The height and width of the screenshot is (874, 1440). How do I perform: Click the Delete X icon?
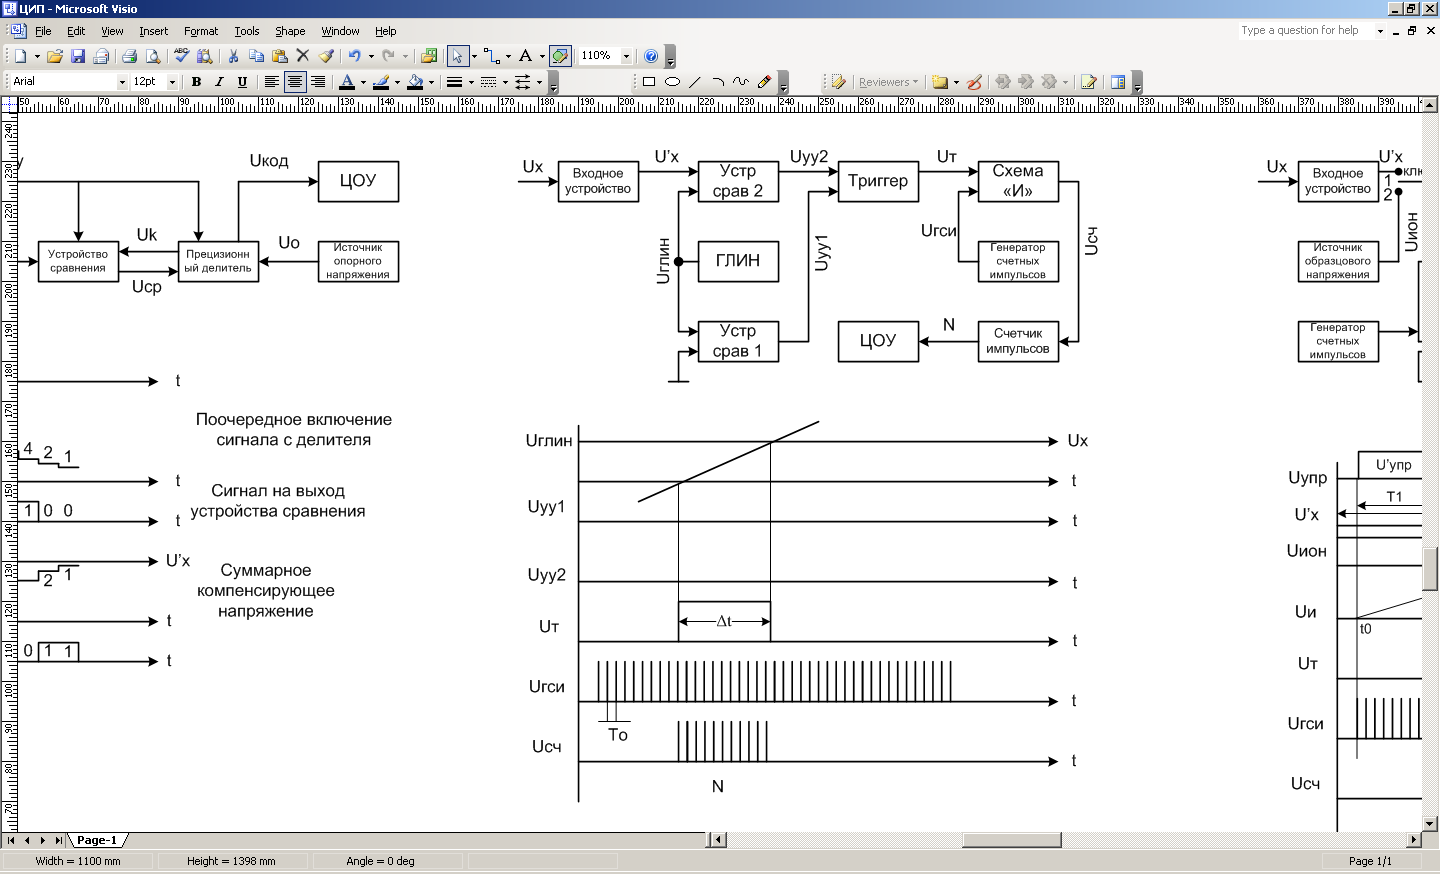pos(302,56)
